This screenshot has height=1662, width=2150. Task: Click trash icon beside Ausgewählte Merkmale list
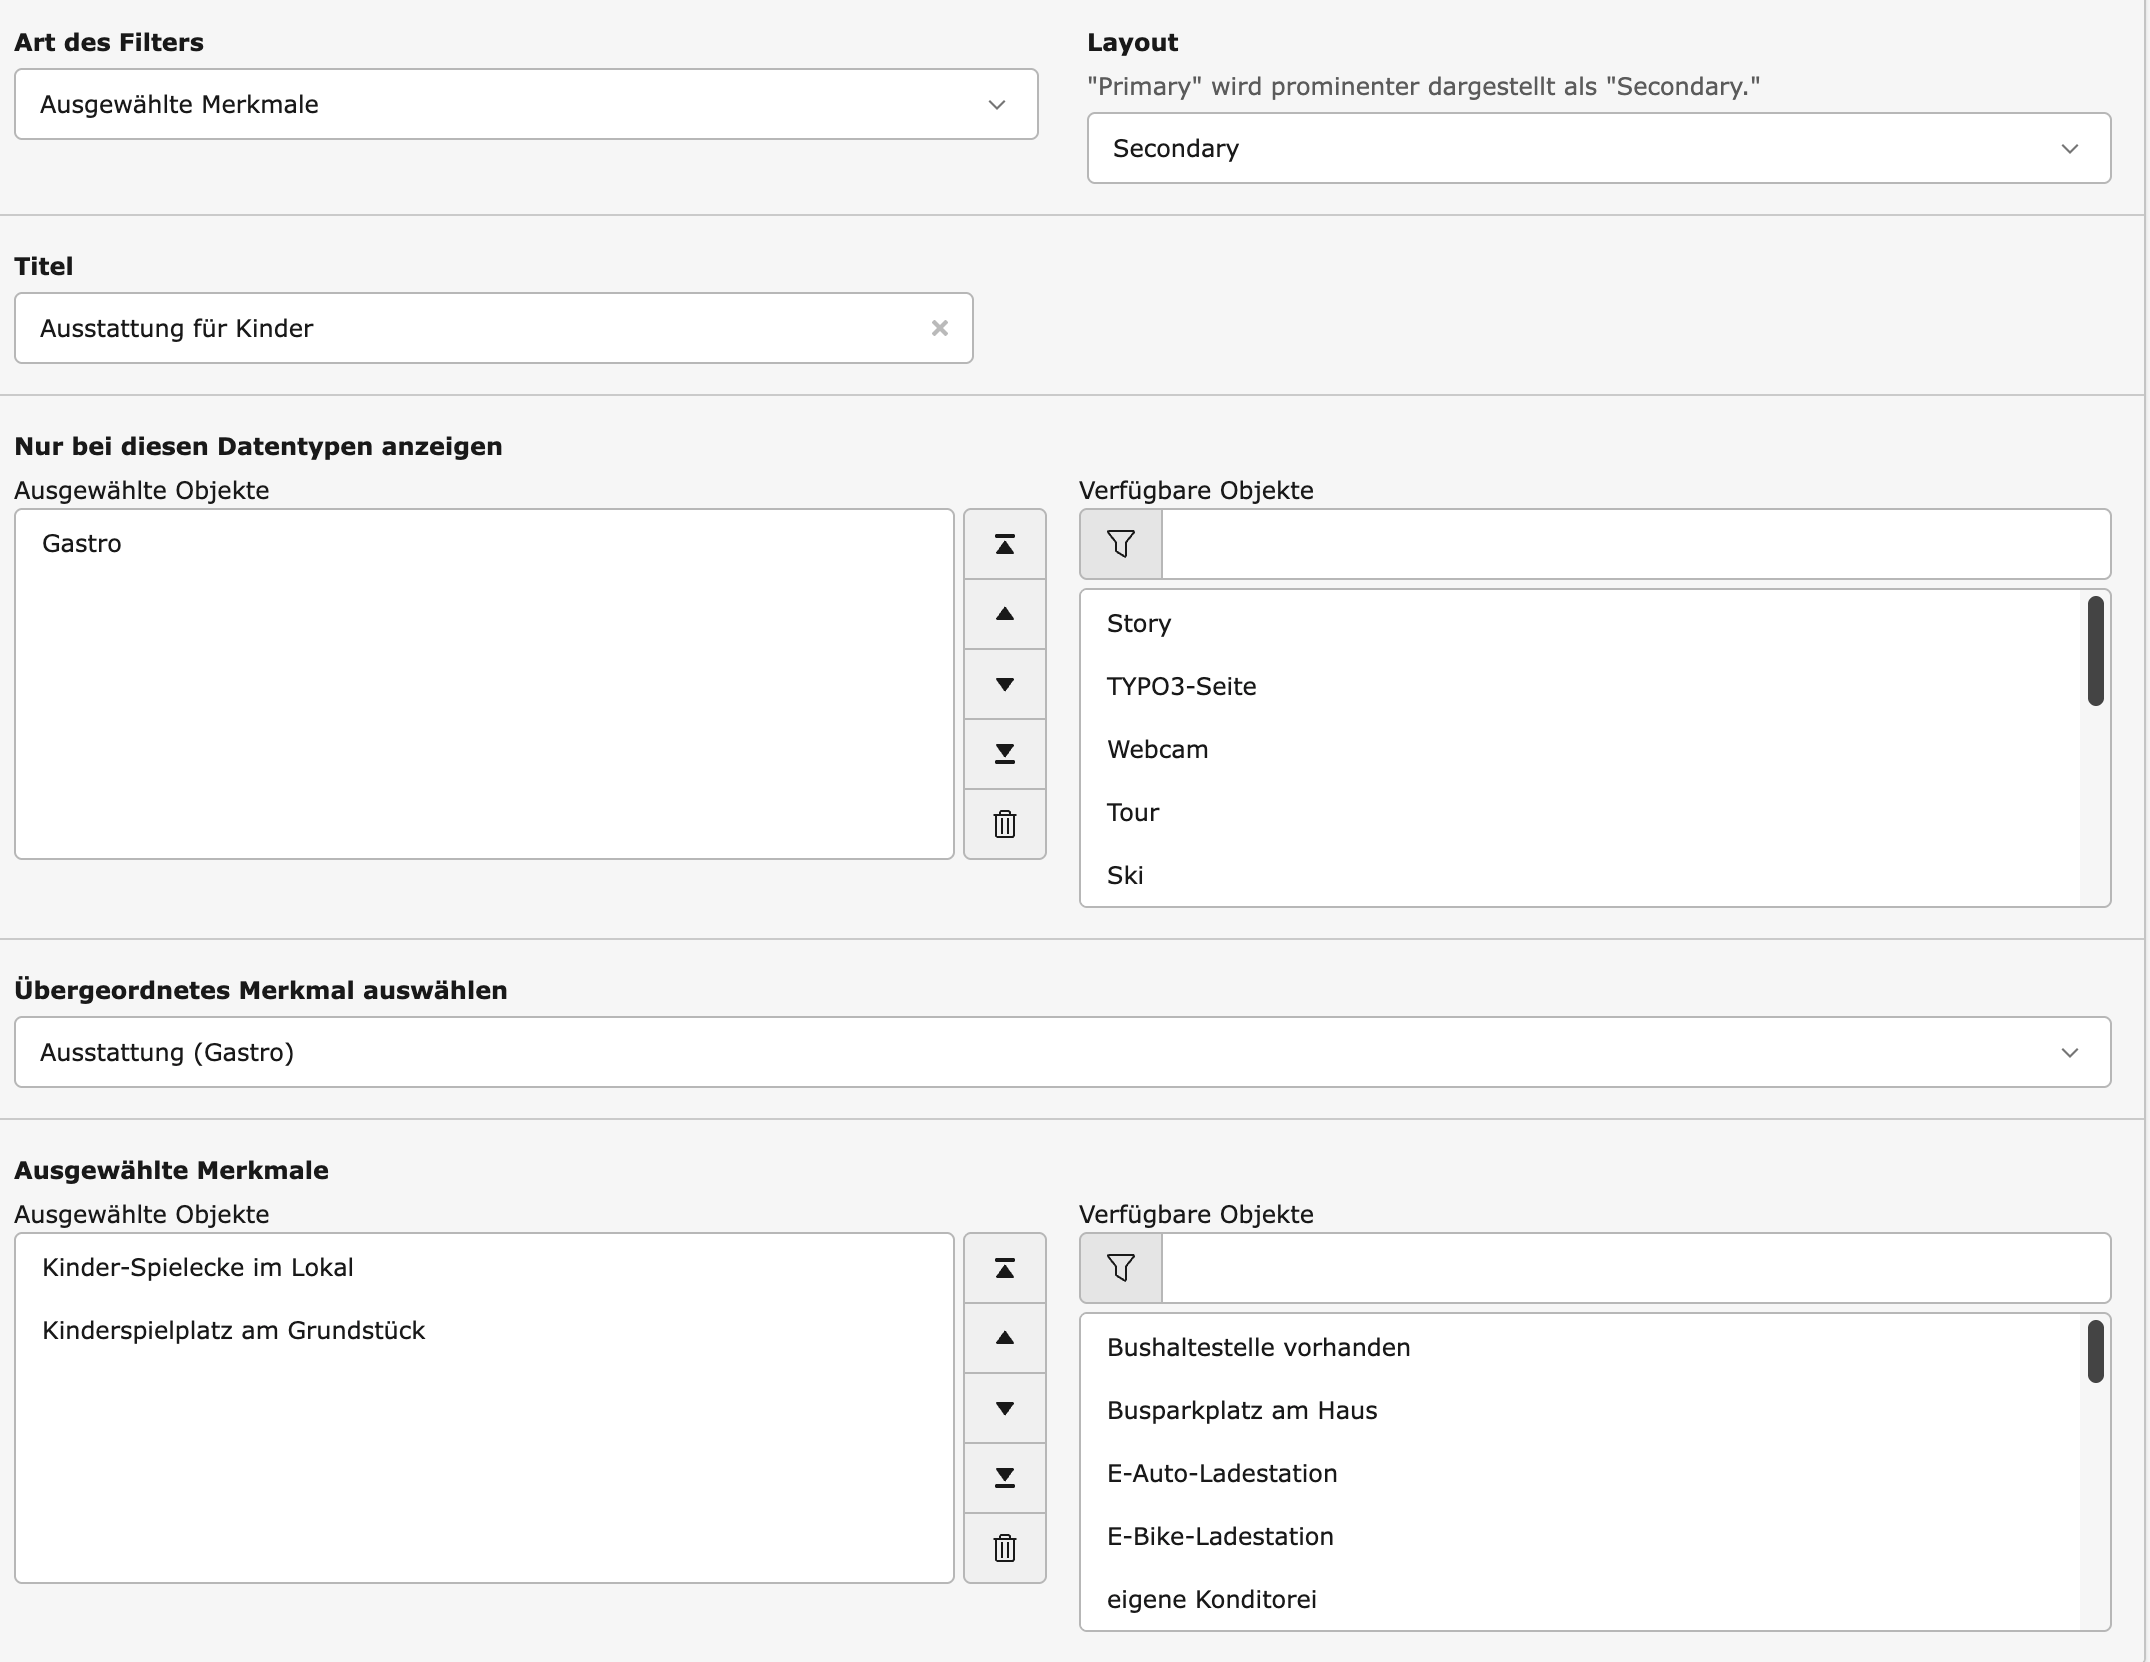[x=1004, y=1548]
